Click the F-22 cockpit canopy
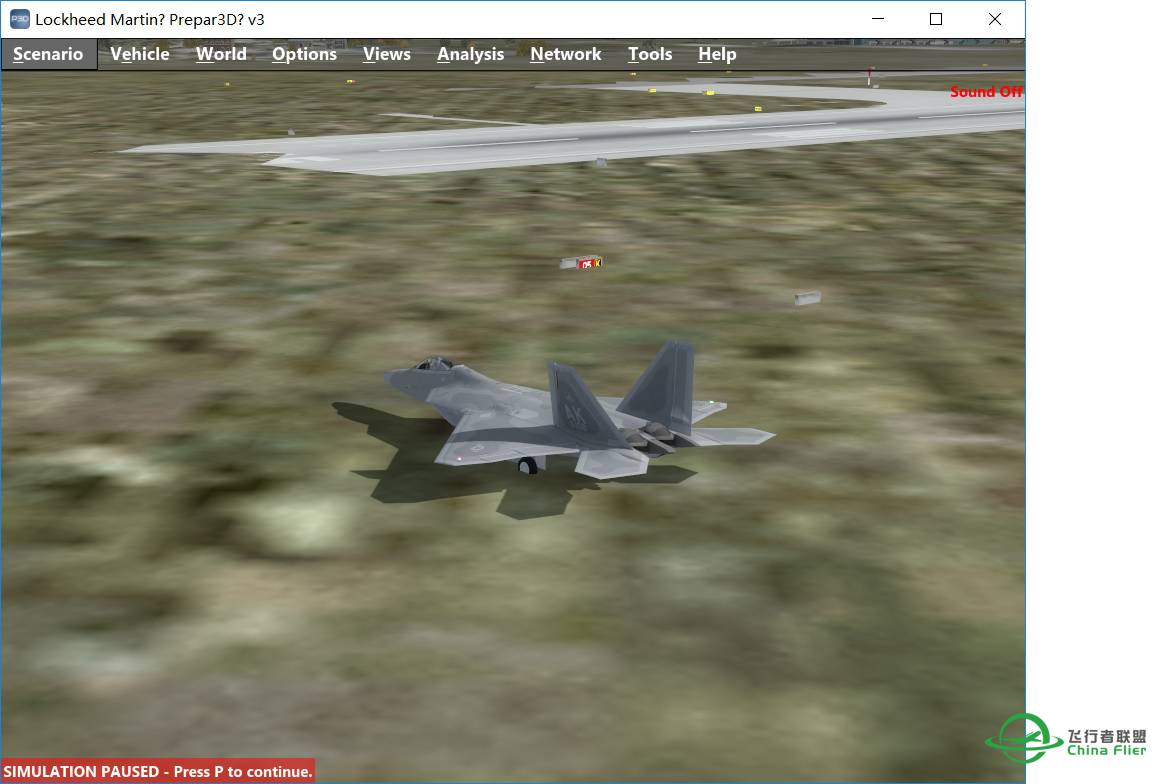This screenshot has height=784, width=1152. click(434, 364)
